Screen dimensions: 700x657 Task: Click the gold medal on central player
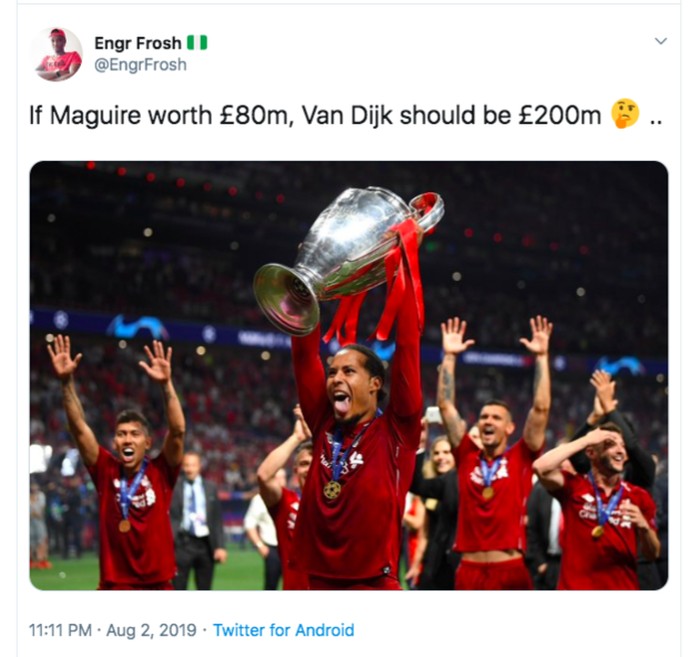point(332,490)
